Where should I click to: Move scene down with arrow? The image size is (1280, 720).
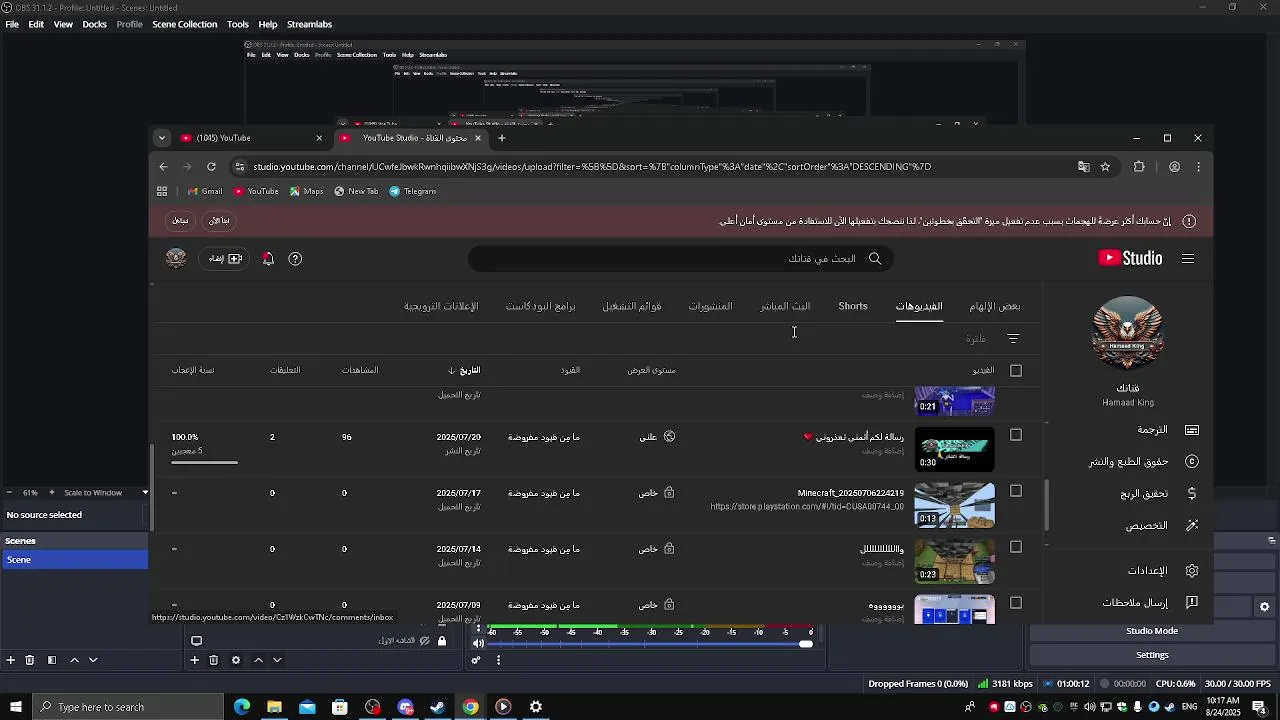coord(93,660)
